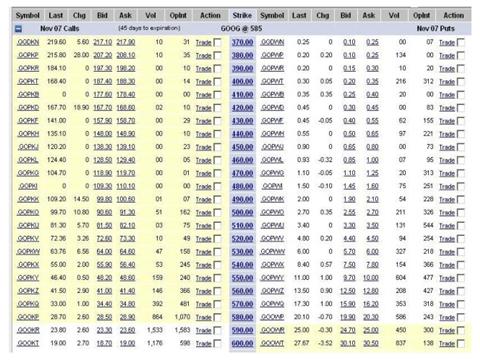Tick the put checkbox for strike 590.00
The image size is (480, 360).
point(461,330)
